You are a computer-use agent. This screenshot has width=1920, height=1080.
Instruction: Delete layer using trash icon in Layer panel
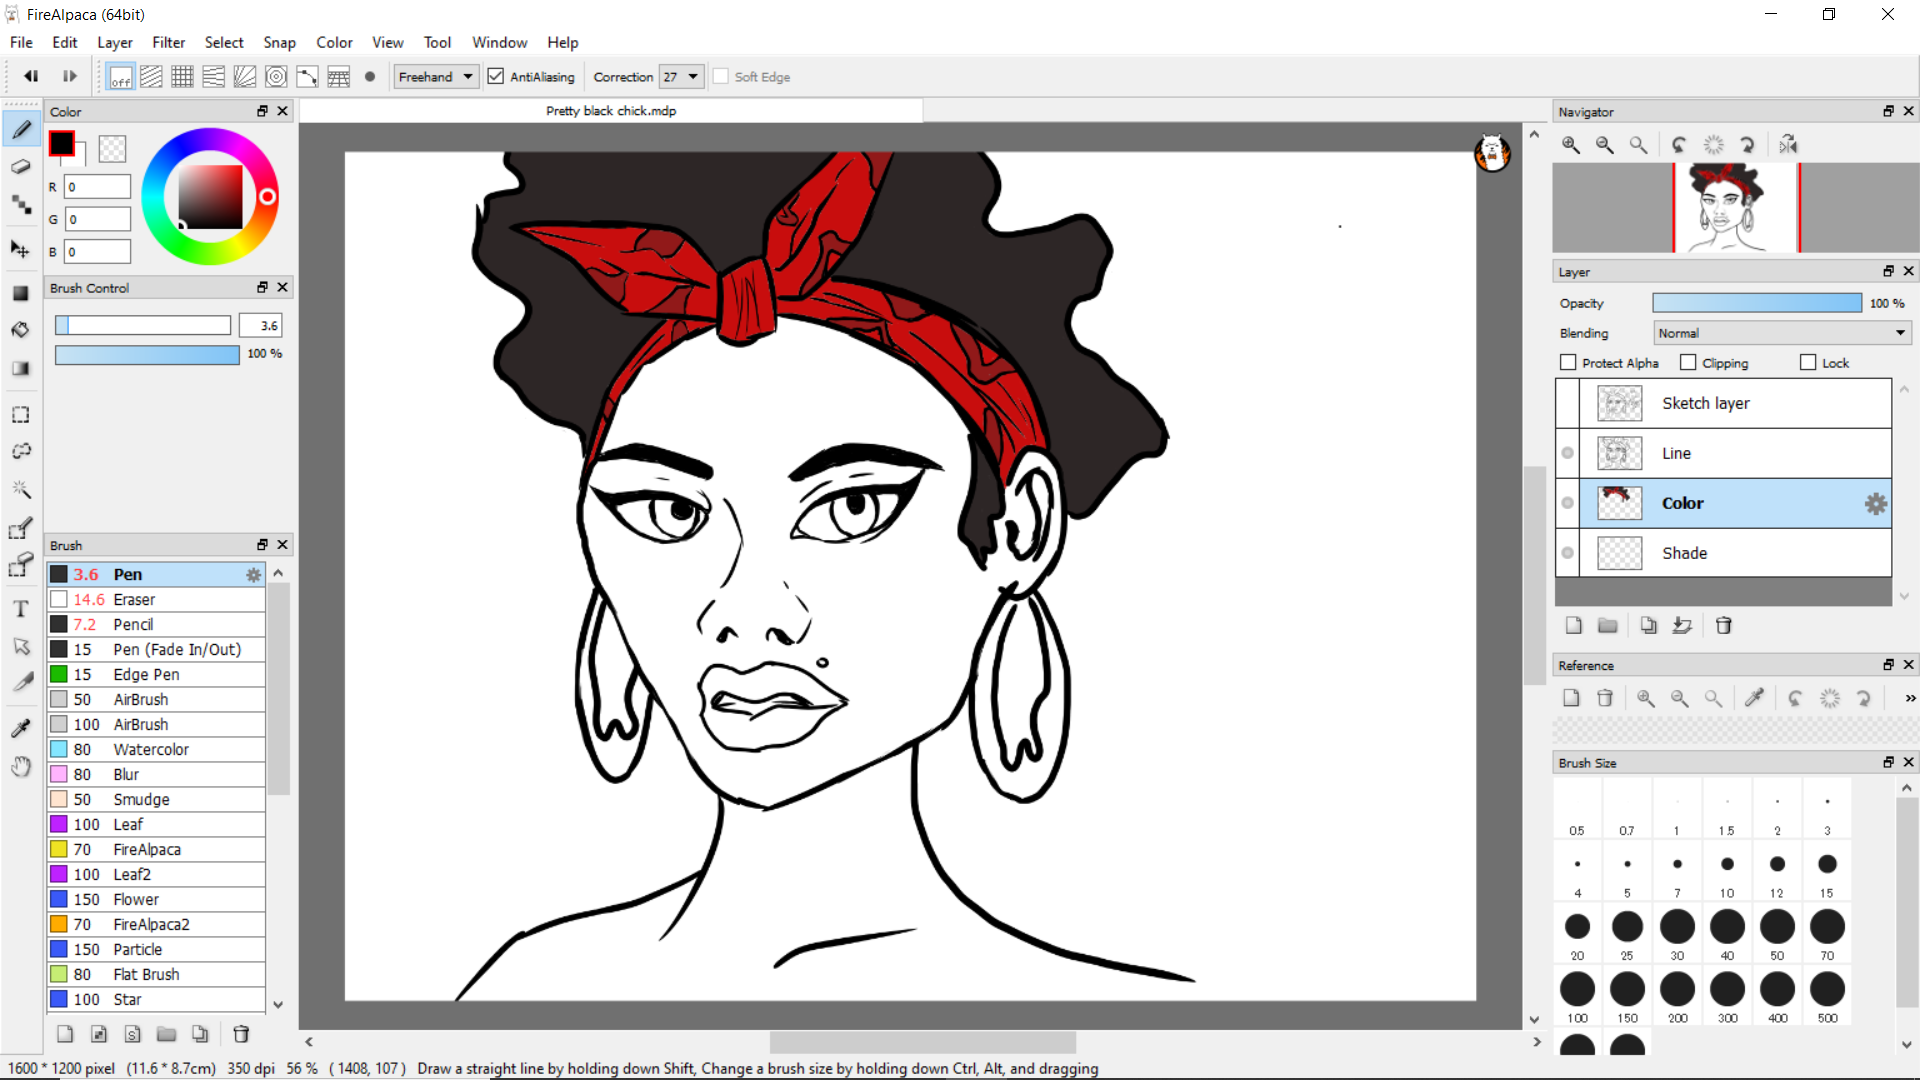pos(1723,626)
